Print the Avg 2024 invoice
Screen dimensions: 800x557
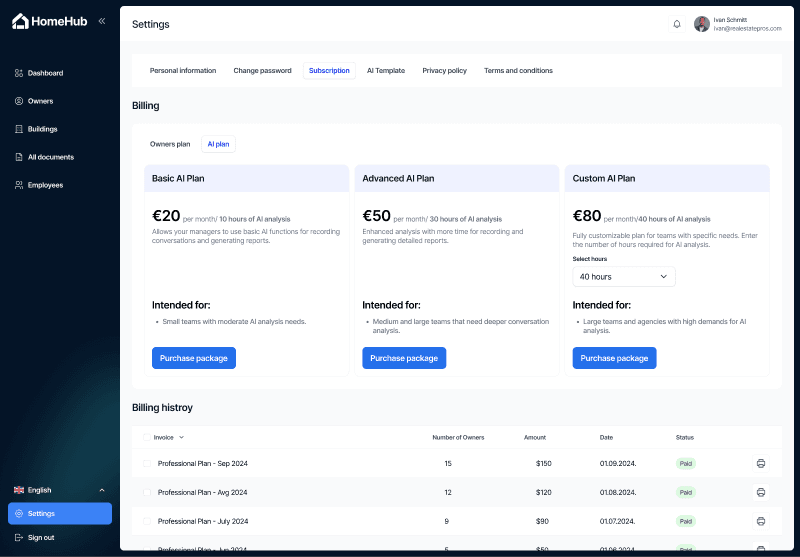(x=761, y=492)
